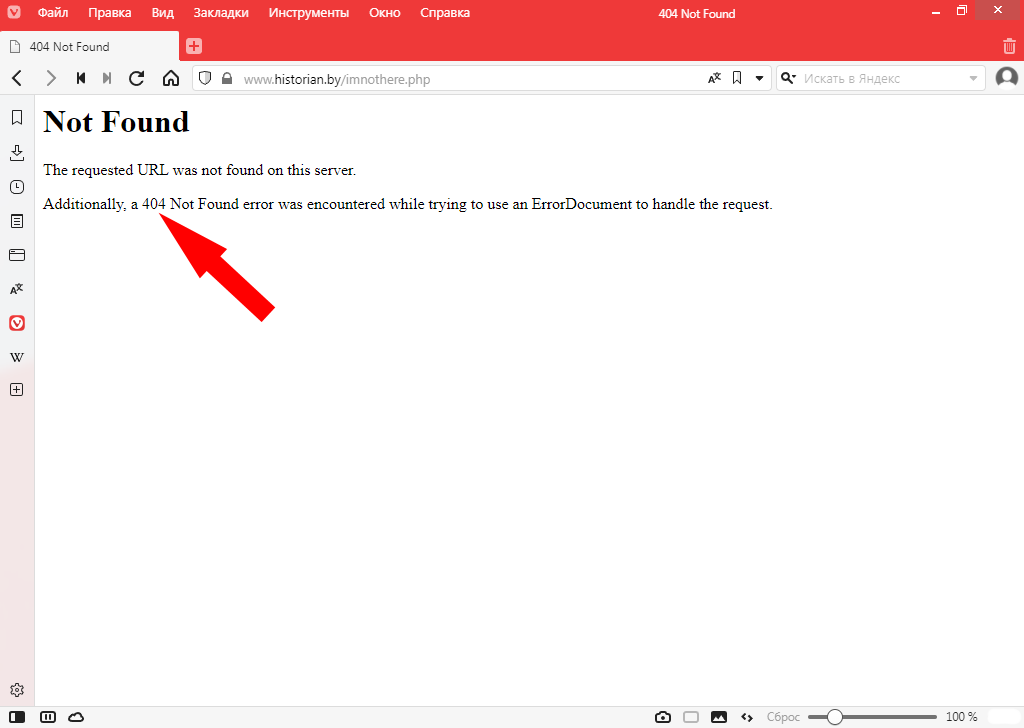Show the History panel clock icon
The image size is (1024, 728).
16,187
